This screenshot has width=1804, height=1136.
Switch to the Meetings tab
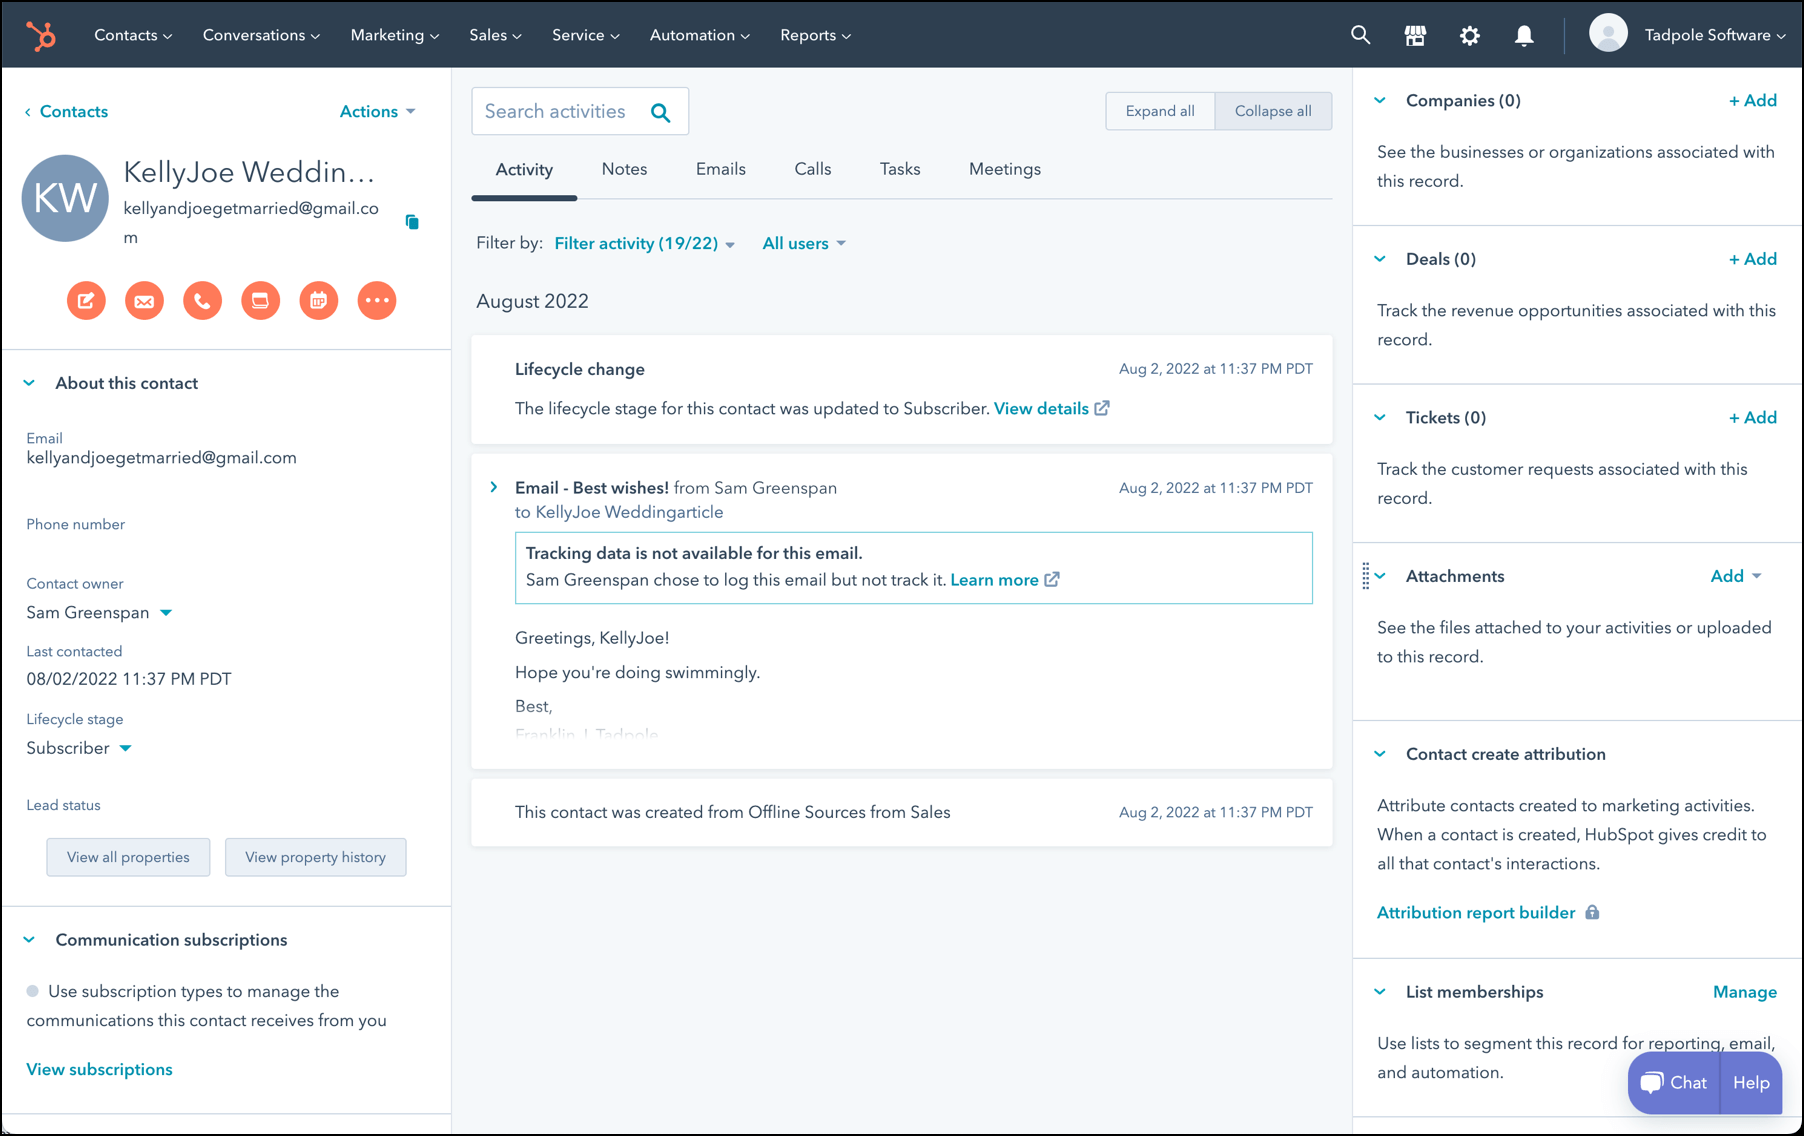coord(1005,169)
